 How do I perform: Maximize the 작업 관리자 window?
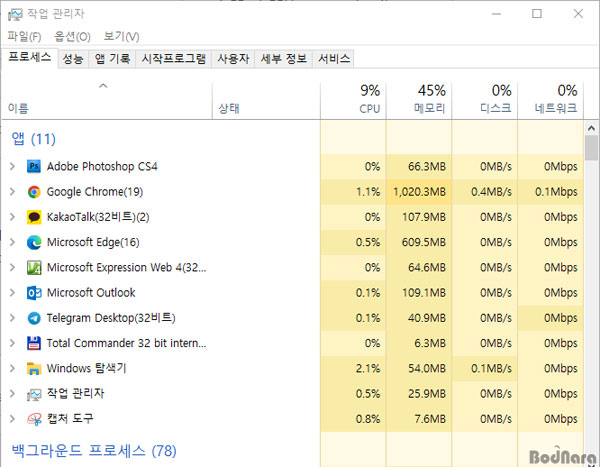[537, 14]
